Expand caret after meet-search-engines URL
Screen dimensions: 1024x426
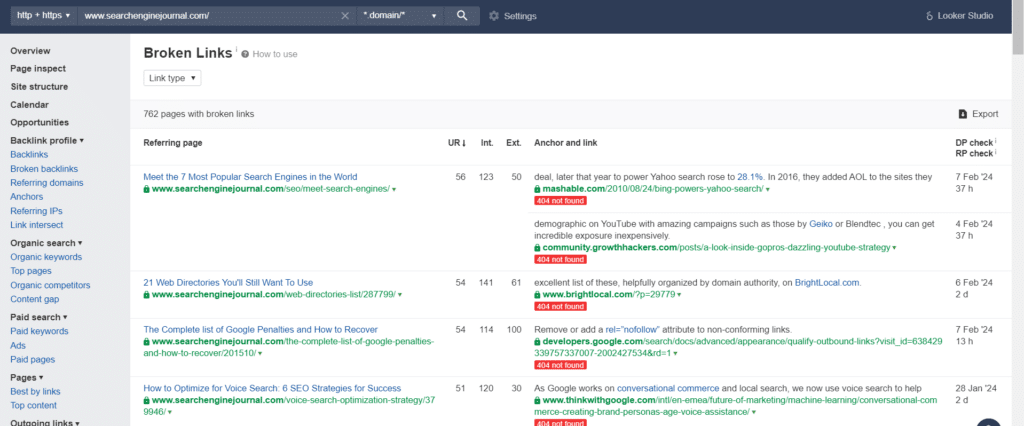click(x=394, y=189)
